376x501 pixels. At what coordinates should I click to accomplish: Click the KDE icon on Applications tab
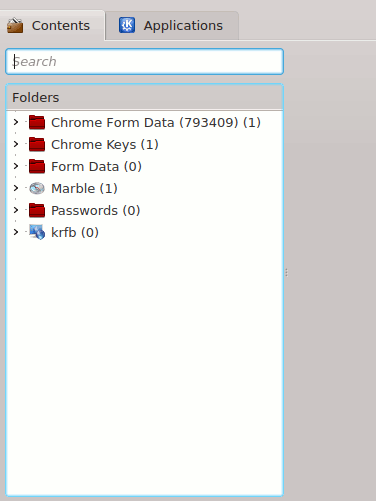[127, 25]
